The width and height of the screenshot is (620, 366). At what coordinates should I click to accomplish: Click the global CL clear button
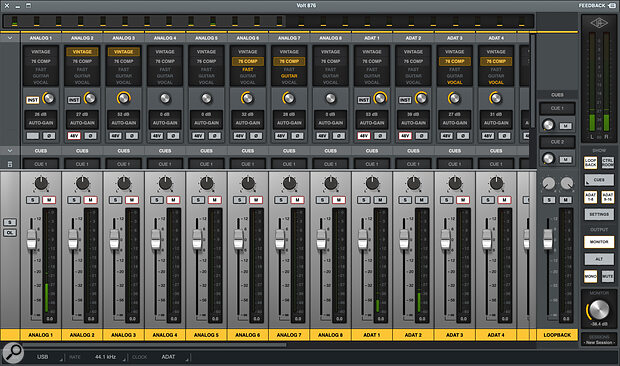(10, 233)
